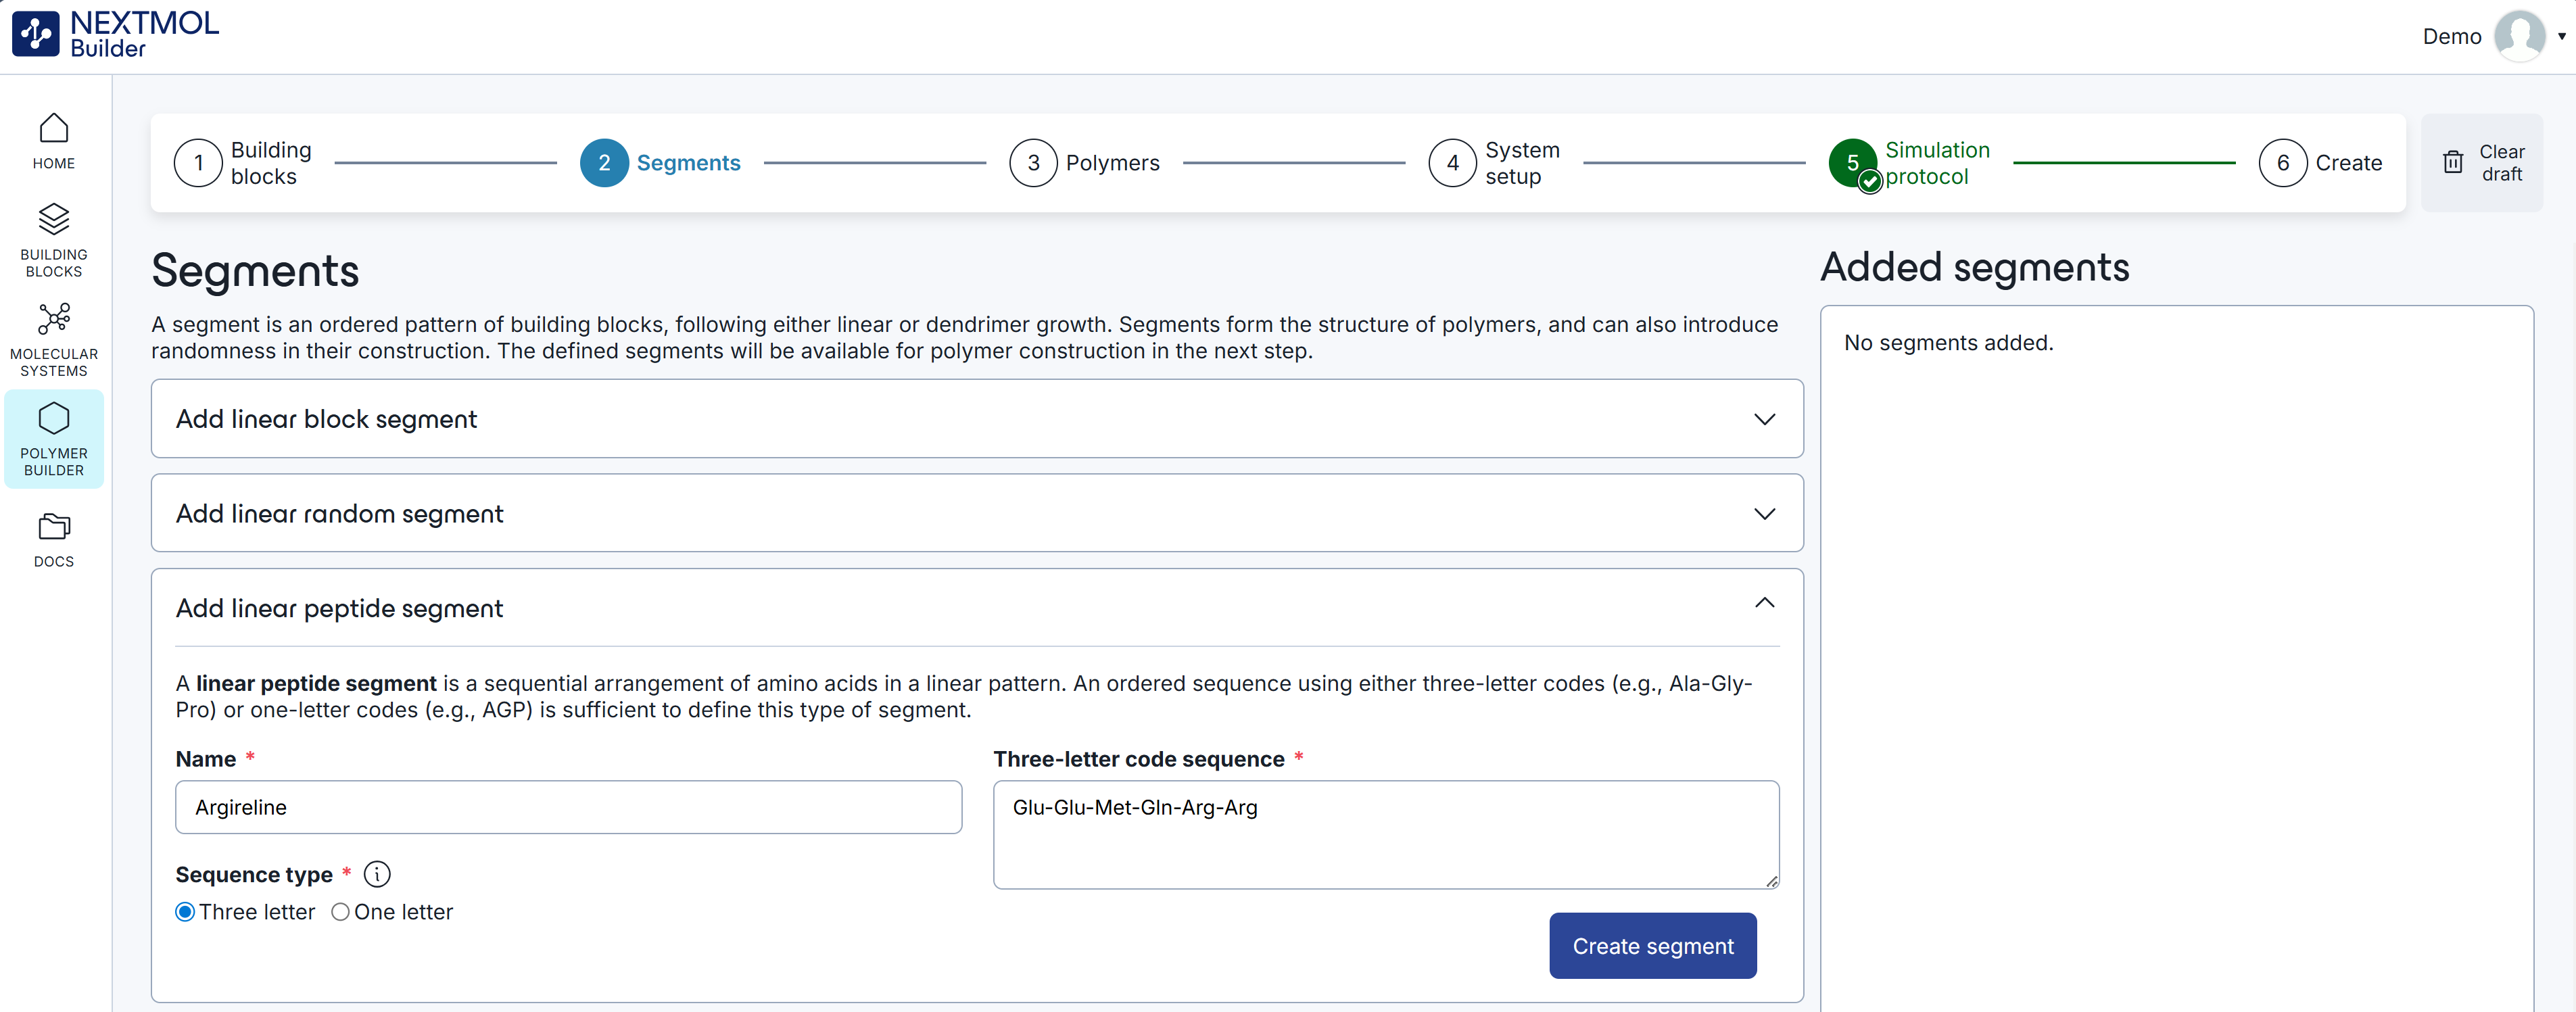Open the user account dropdown arrow
This screenshot has width=2576, height=1012.
[2562, 36]
